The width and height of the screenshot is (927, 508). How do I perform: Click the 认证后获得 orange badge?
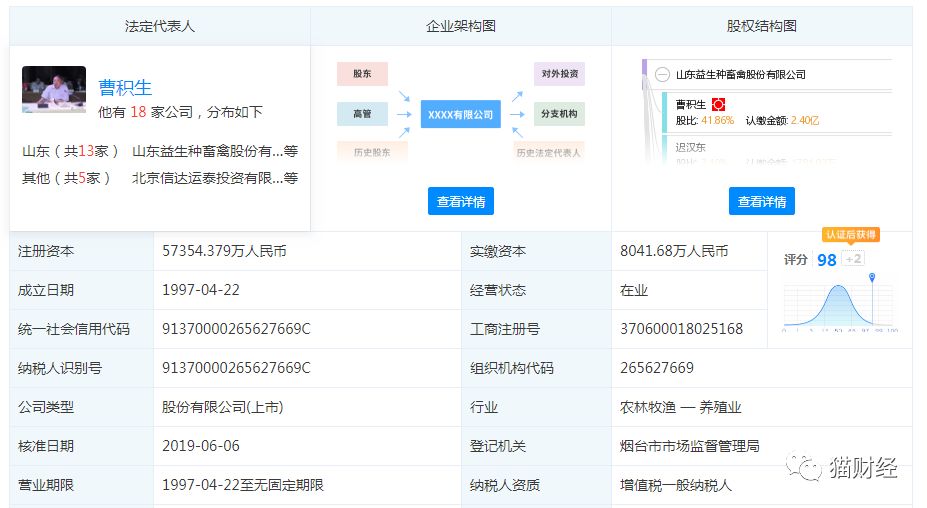(x=851, y=235)
